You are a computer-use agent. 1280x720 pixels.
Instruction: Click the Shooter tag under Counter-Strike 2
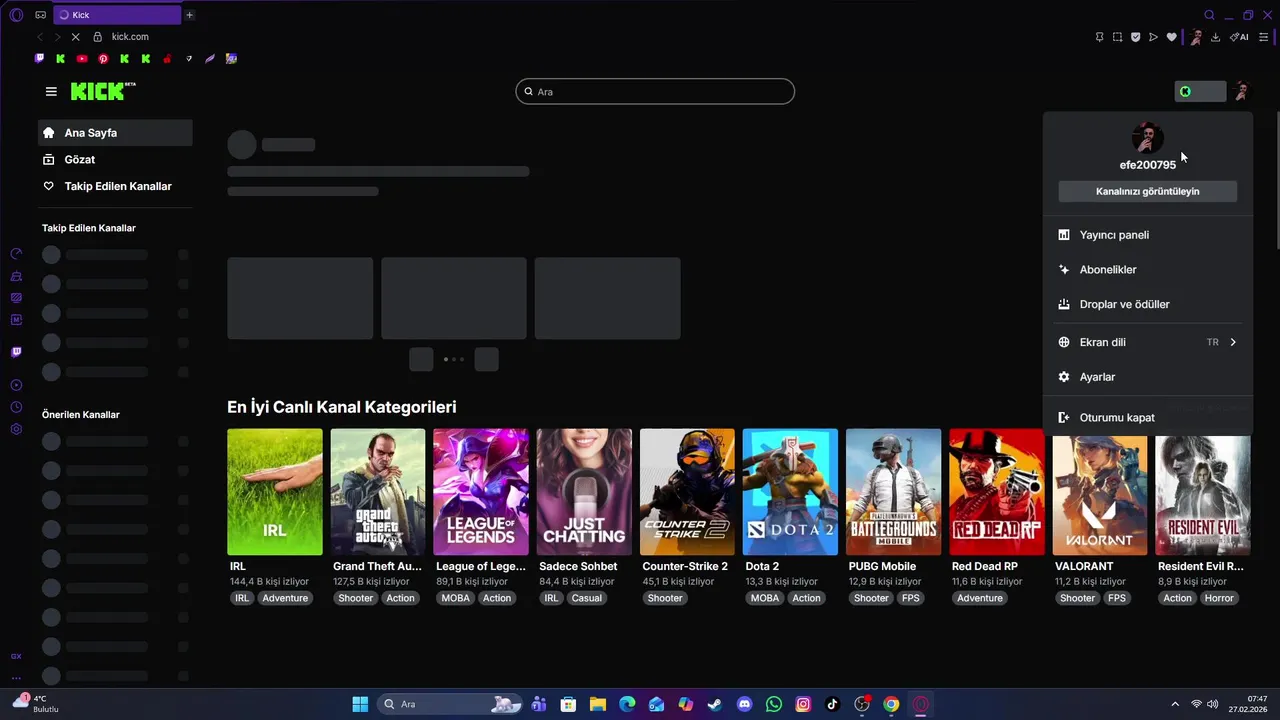(665, 598)
